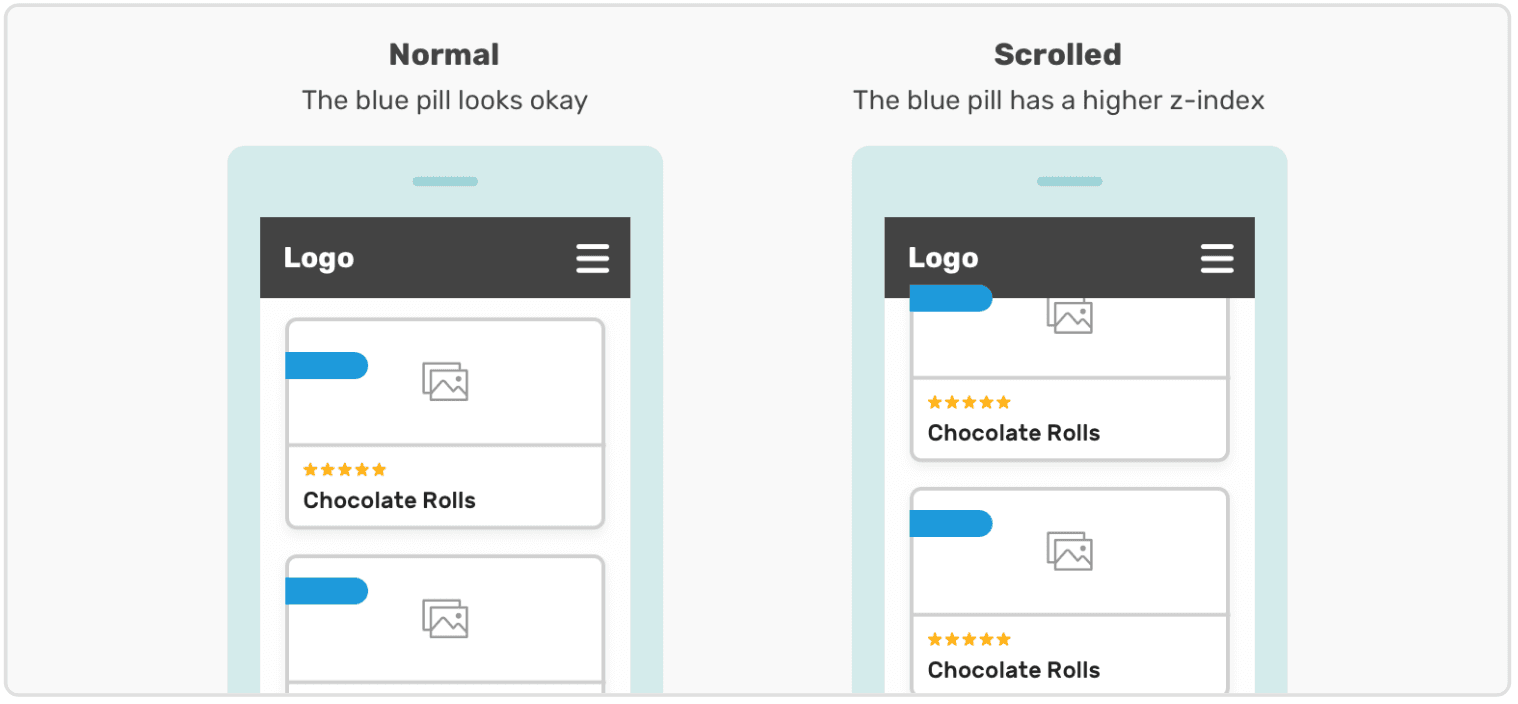Click the blue pill overlapping the Scrolled header
Viewport: 1518px width, 704px height.
coord(950,299)
